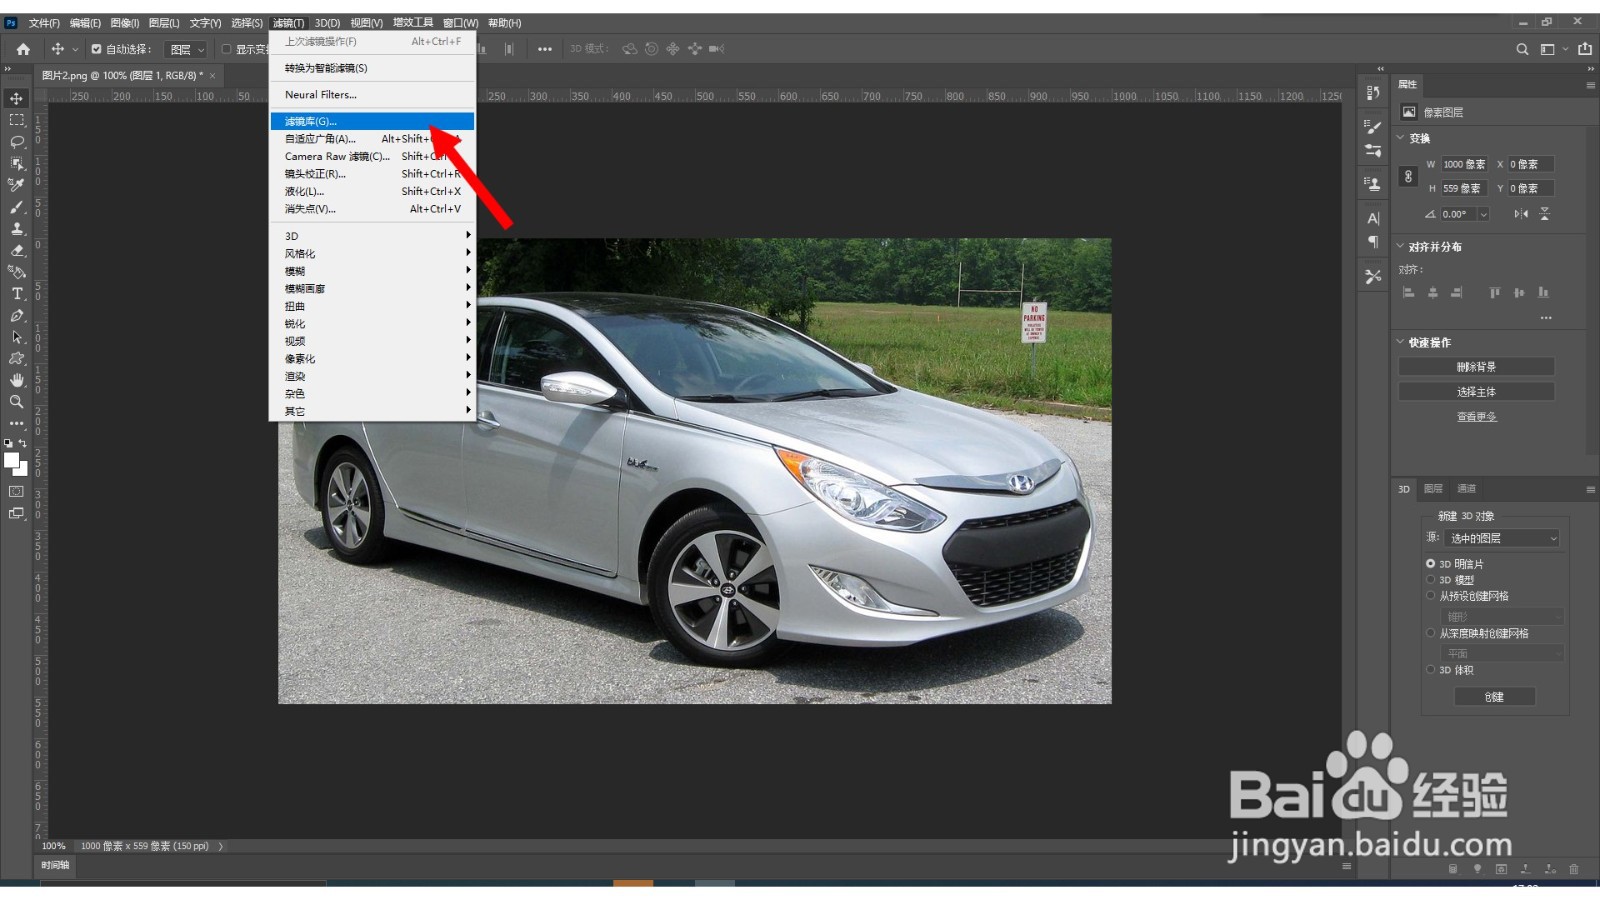Click the foreground color swatch
The width and height of the screenshot is (1600, 900).
tap(12, 461)
